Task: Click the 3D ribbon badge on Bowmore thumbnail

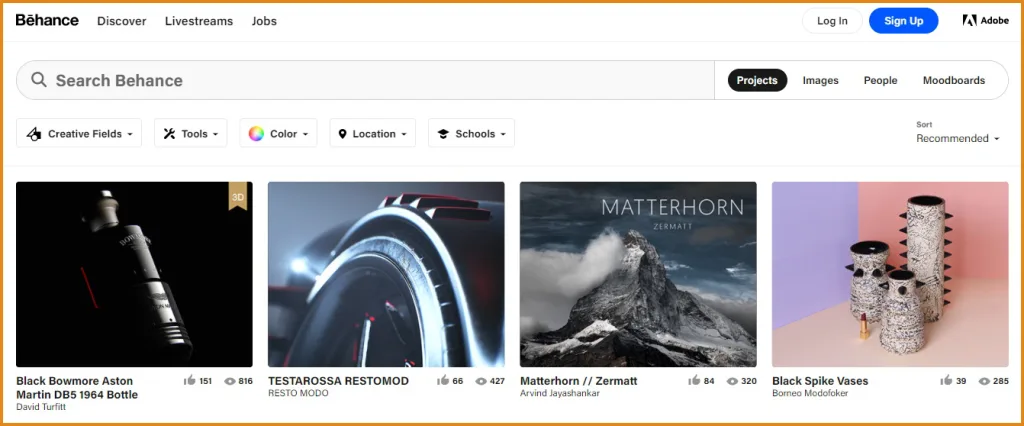Action: coord(238,197)
